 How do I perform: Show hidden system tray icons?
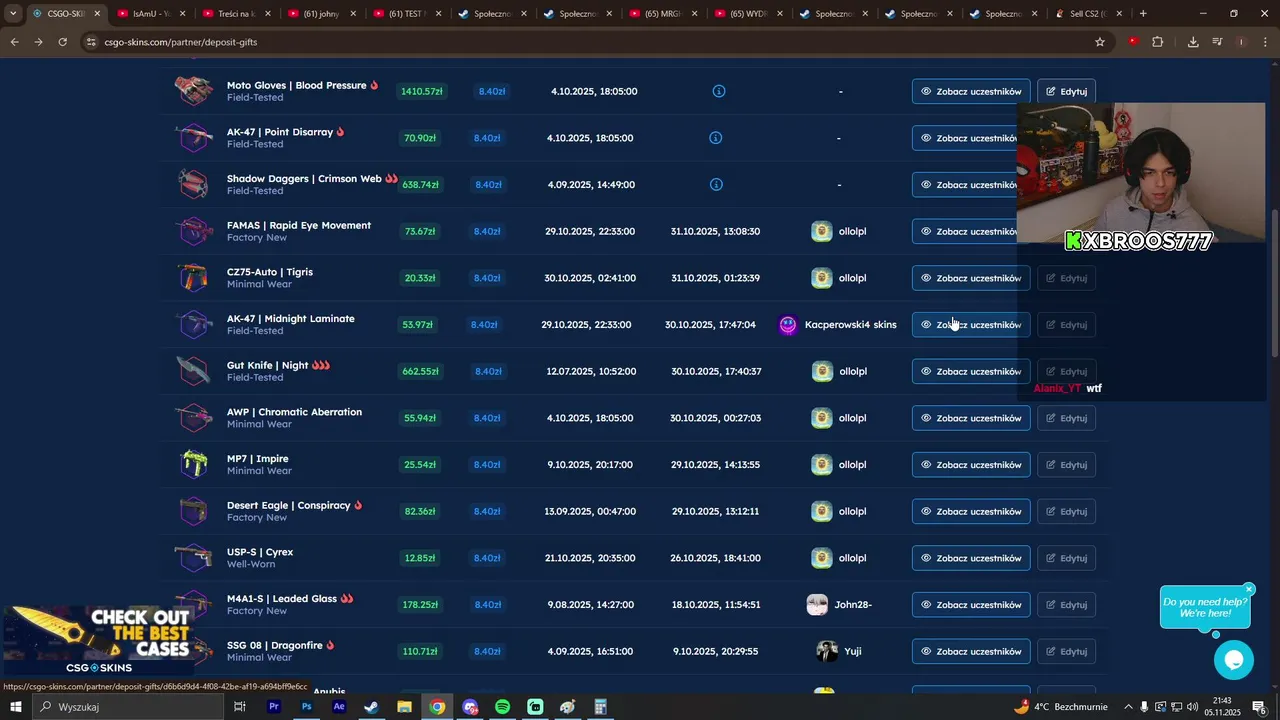[1128, 707]
